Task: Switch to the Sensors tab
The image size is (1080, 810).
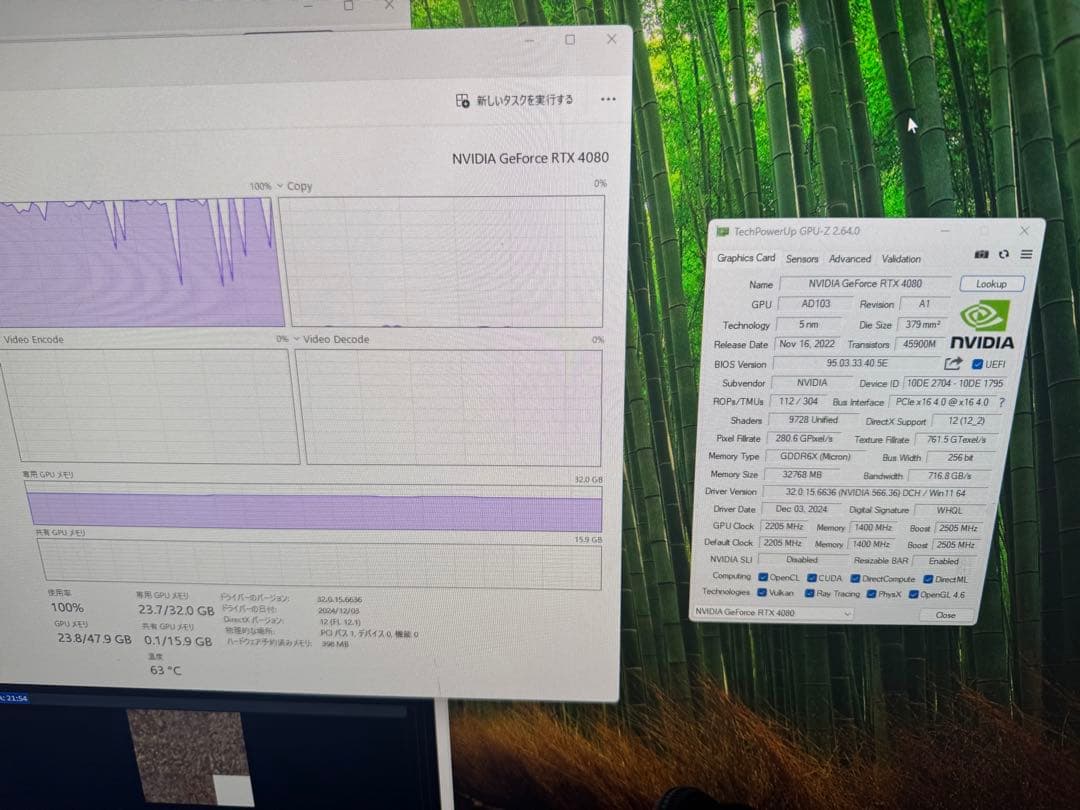Action: point(801,259)
